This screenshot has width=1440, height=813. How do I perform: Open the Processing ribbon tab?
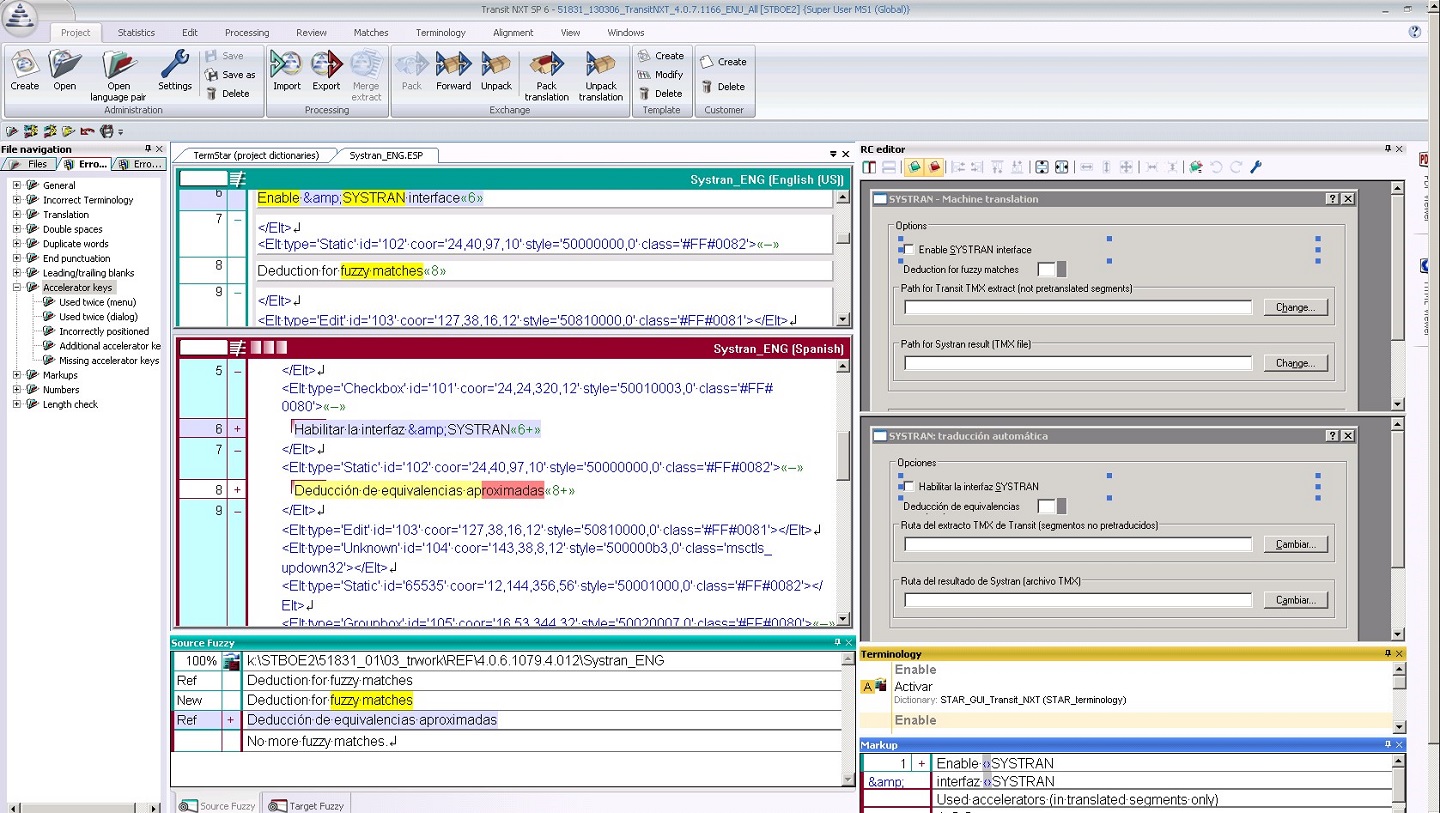(x=247, y=32)
